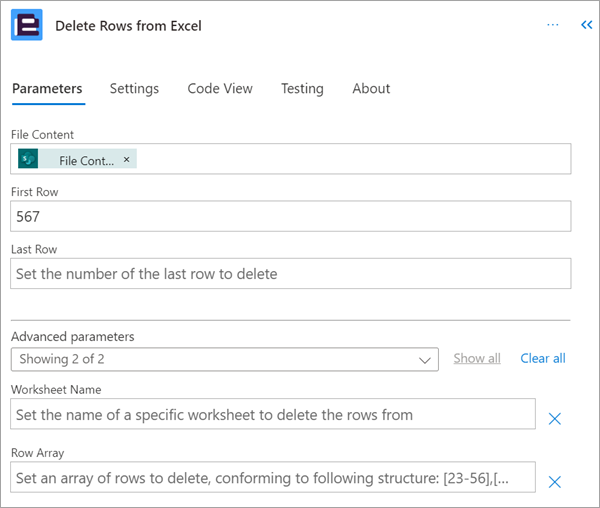The width and height of the screenshot is (600, 508).
Task: Click the Worksheet Name input field
Action: pyautogui.click(x=273, y=414)
